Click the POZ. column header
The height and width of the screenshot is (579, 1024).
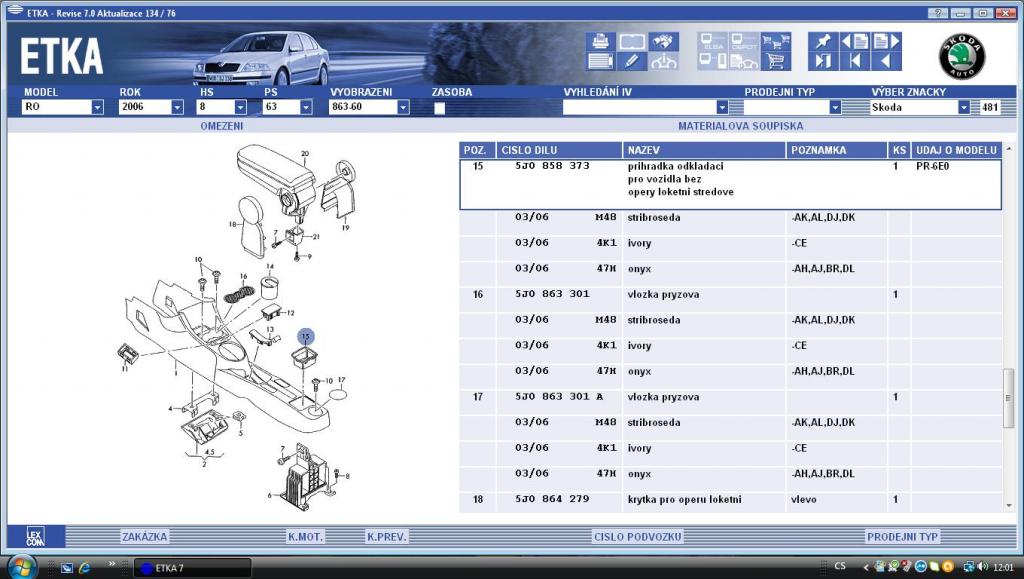tap(476, 150)
